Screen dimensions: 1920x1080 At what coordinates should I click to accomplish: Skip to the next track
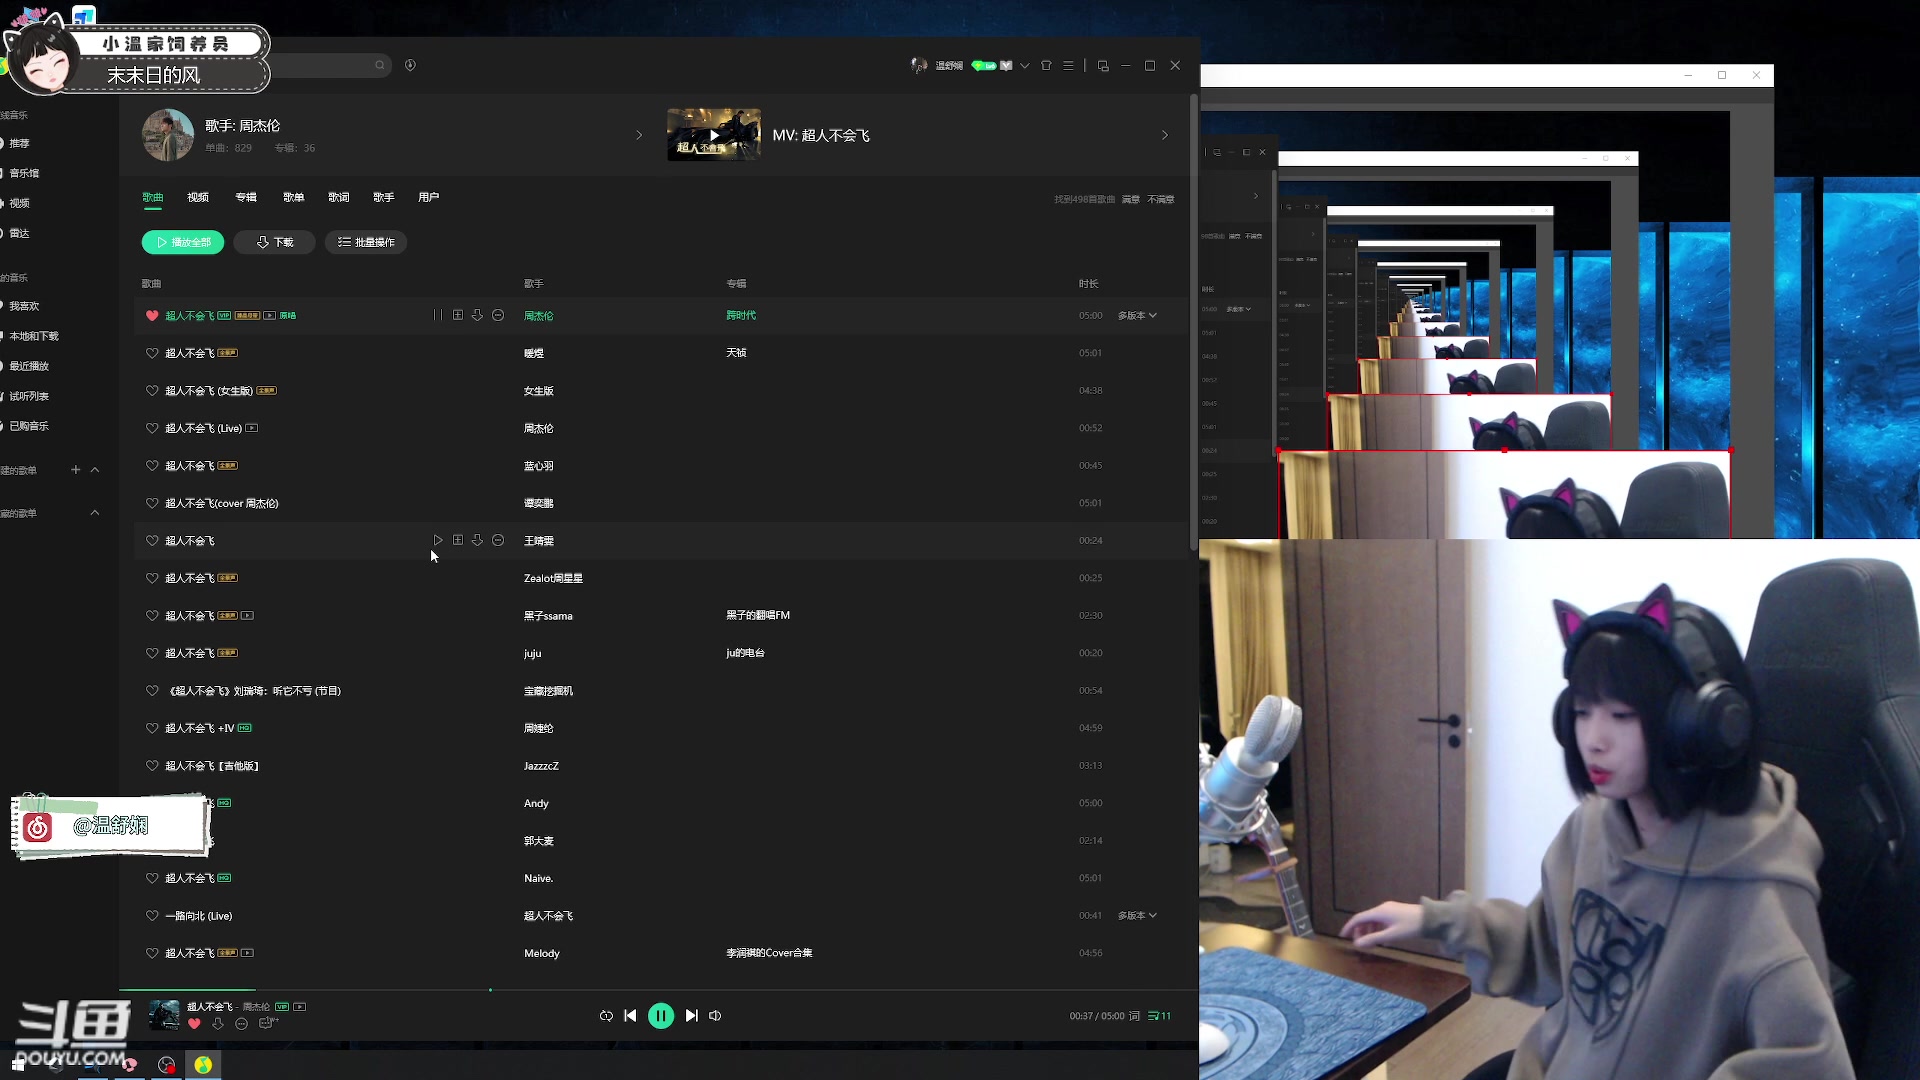[x=691, y=1015]
